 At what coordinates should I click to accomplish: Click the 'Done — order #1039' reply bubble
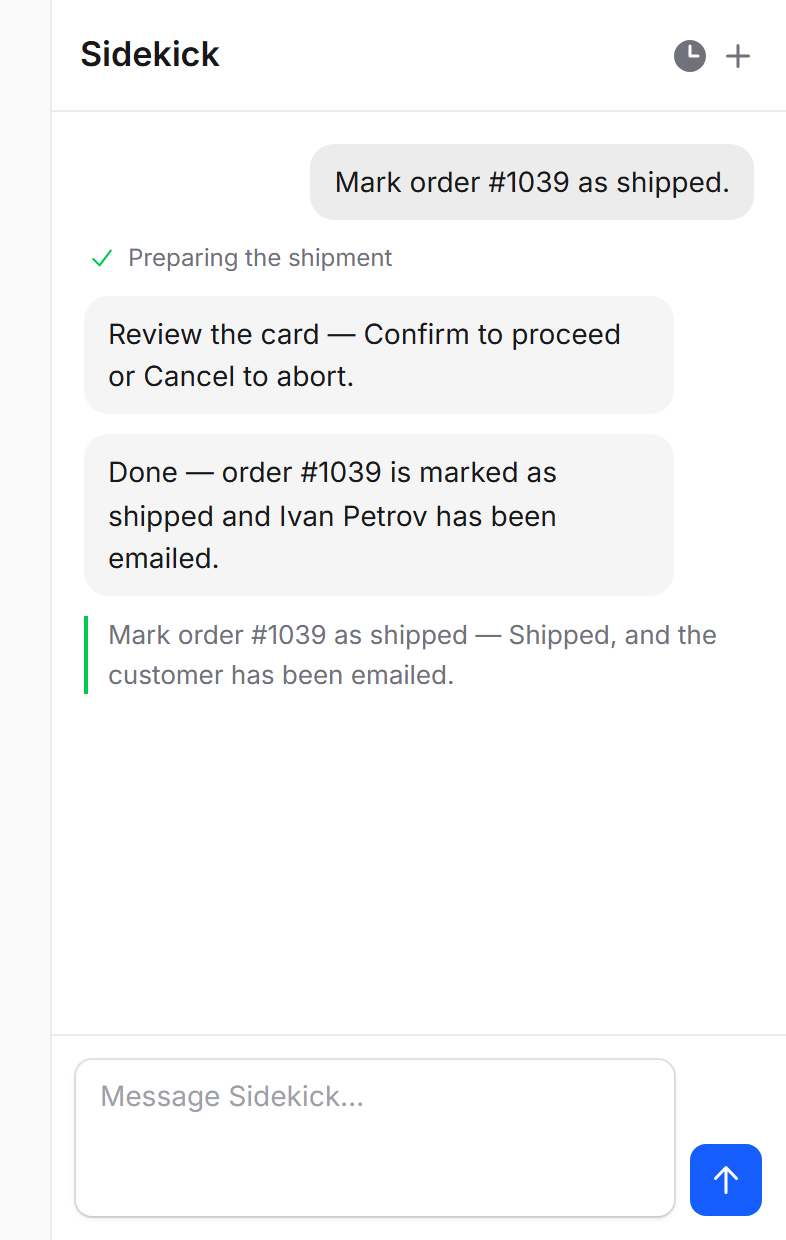coord(379,515)
